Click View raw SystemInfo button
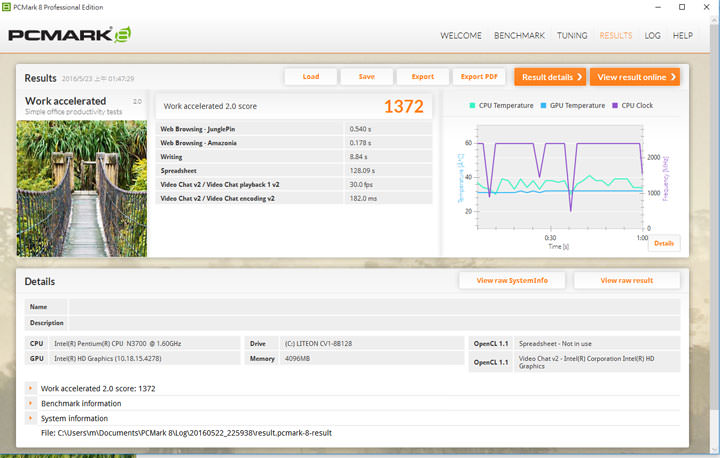The image size is (720, 458). pos(512,281)
